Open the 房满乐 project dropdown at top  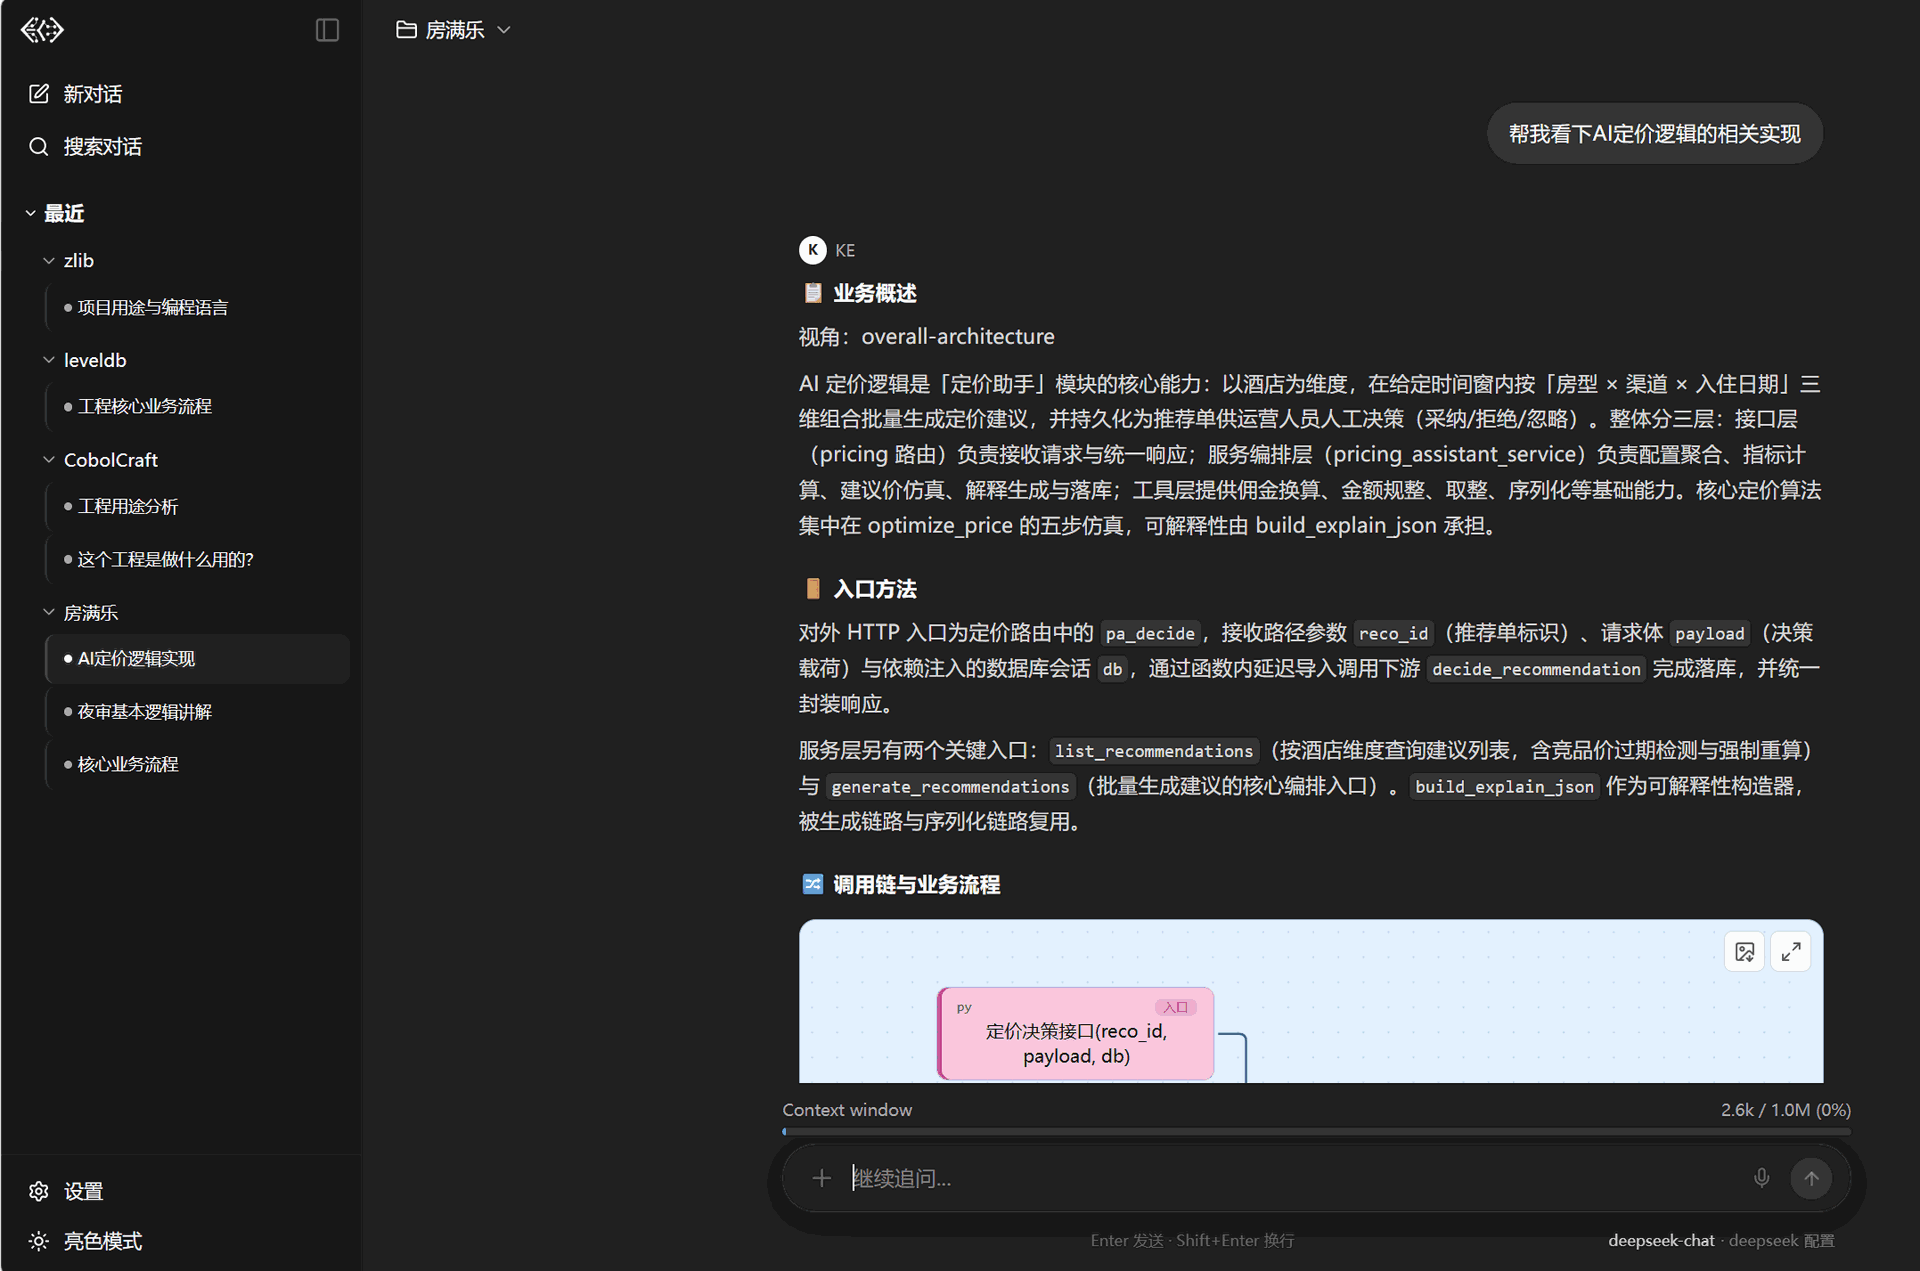(x=454, y=30)
